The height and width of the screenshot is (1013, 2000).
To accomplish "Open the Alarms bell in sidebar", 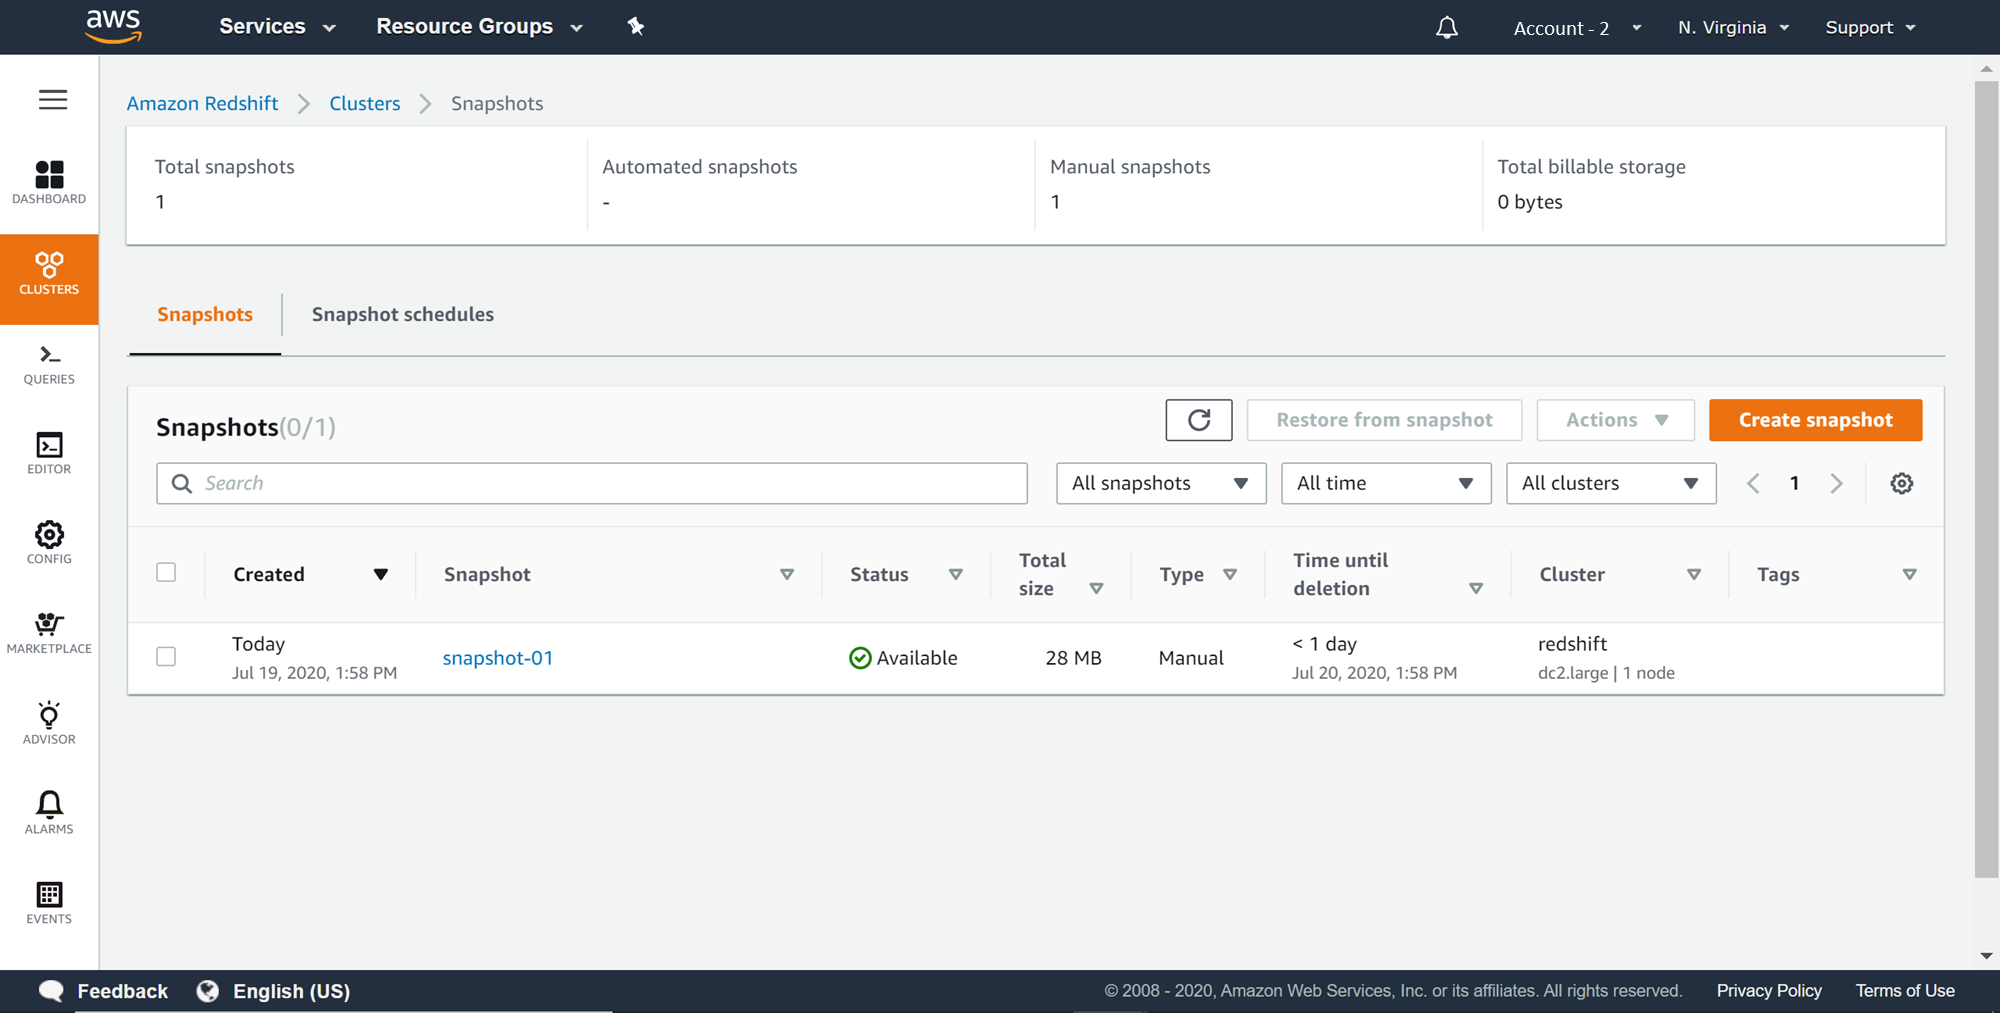I will click(49, 812).
